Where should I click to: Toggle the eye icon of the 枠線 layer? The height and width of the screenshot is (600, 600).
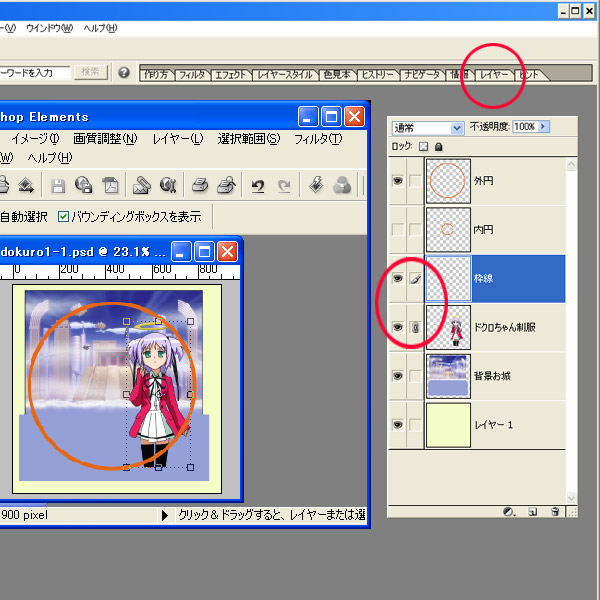point(398,278)
